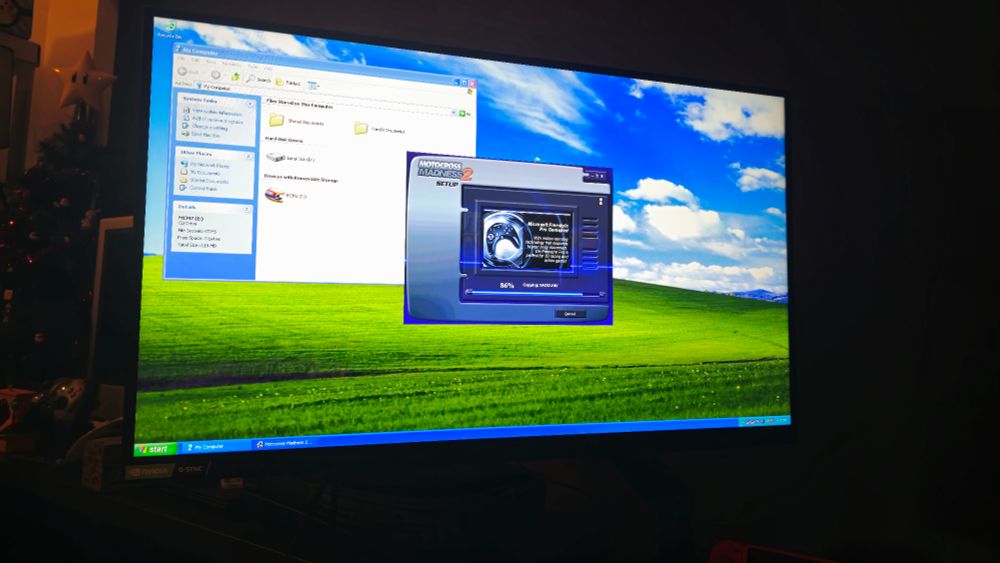Select the Shared Documents folder icon
This screenshot has height=563, width=1000.
tap(276, 119)
